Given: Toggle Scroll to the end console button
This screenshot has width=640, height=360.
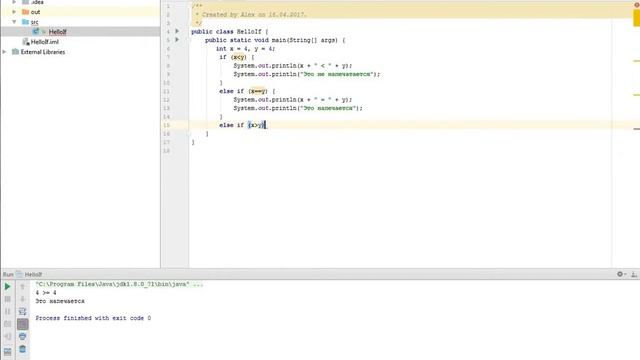Looking at the screenshot, I should 22,324.
